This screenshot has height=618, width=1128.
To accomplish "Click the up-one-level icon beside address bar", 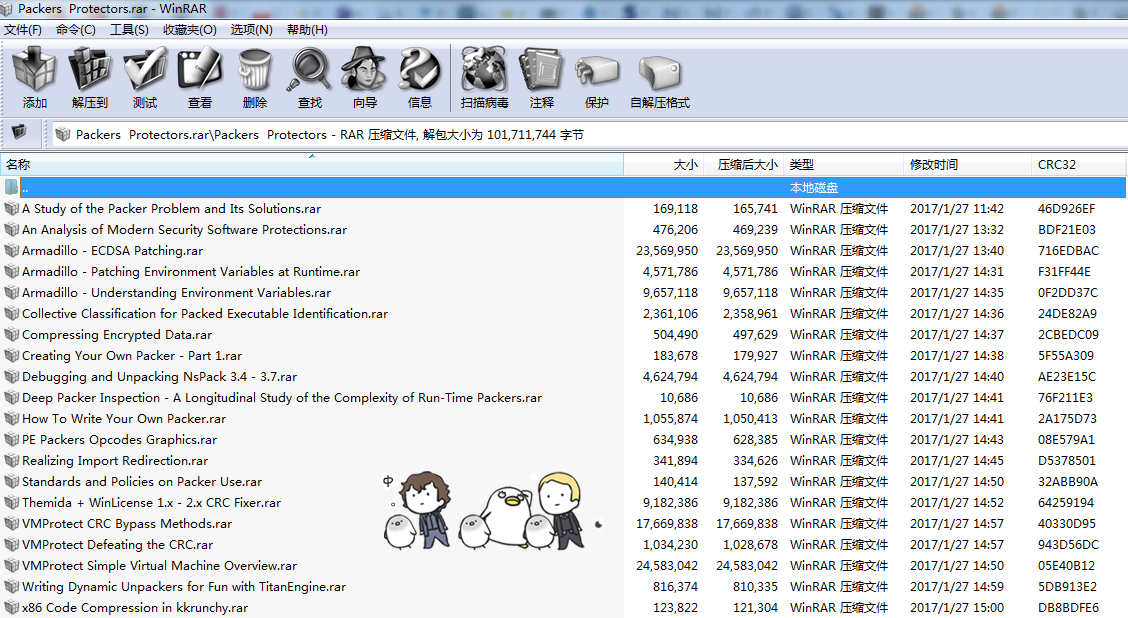I will point(19,132).
